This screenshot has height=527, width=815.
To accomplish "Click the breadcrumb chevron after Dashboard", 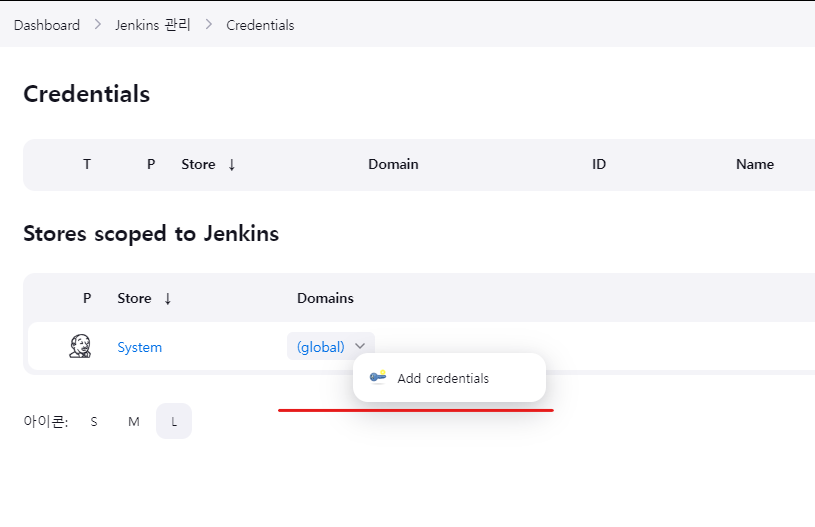I will (98, 24).
